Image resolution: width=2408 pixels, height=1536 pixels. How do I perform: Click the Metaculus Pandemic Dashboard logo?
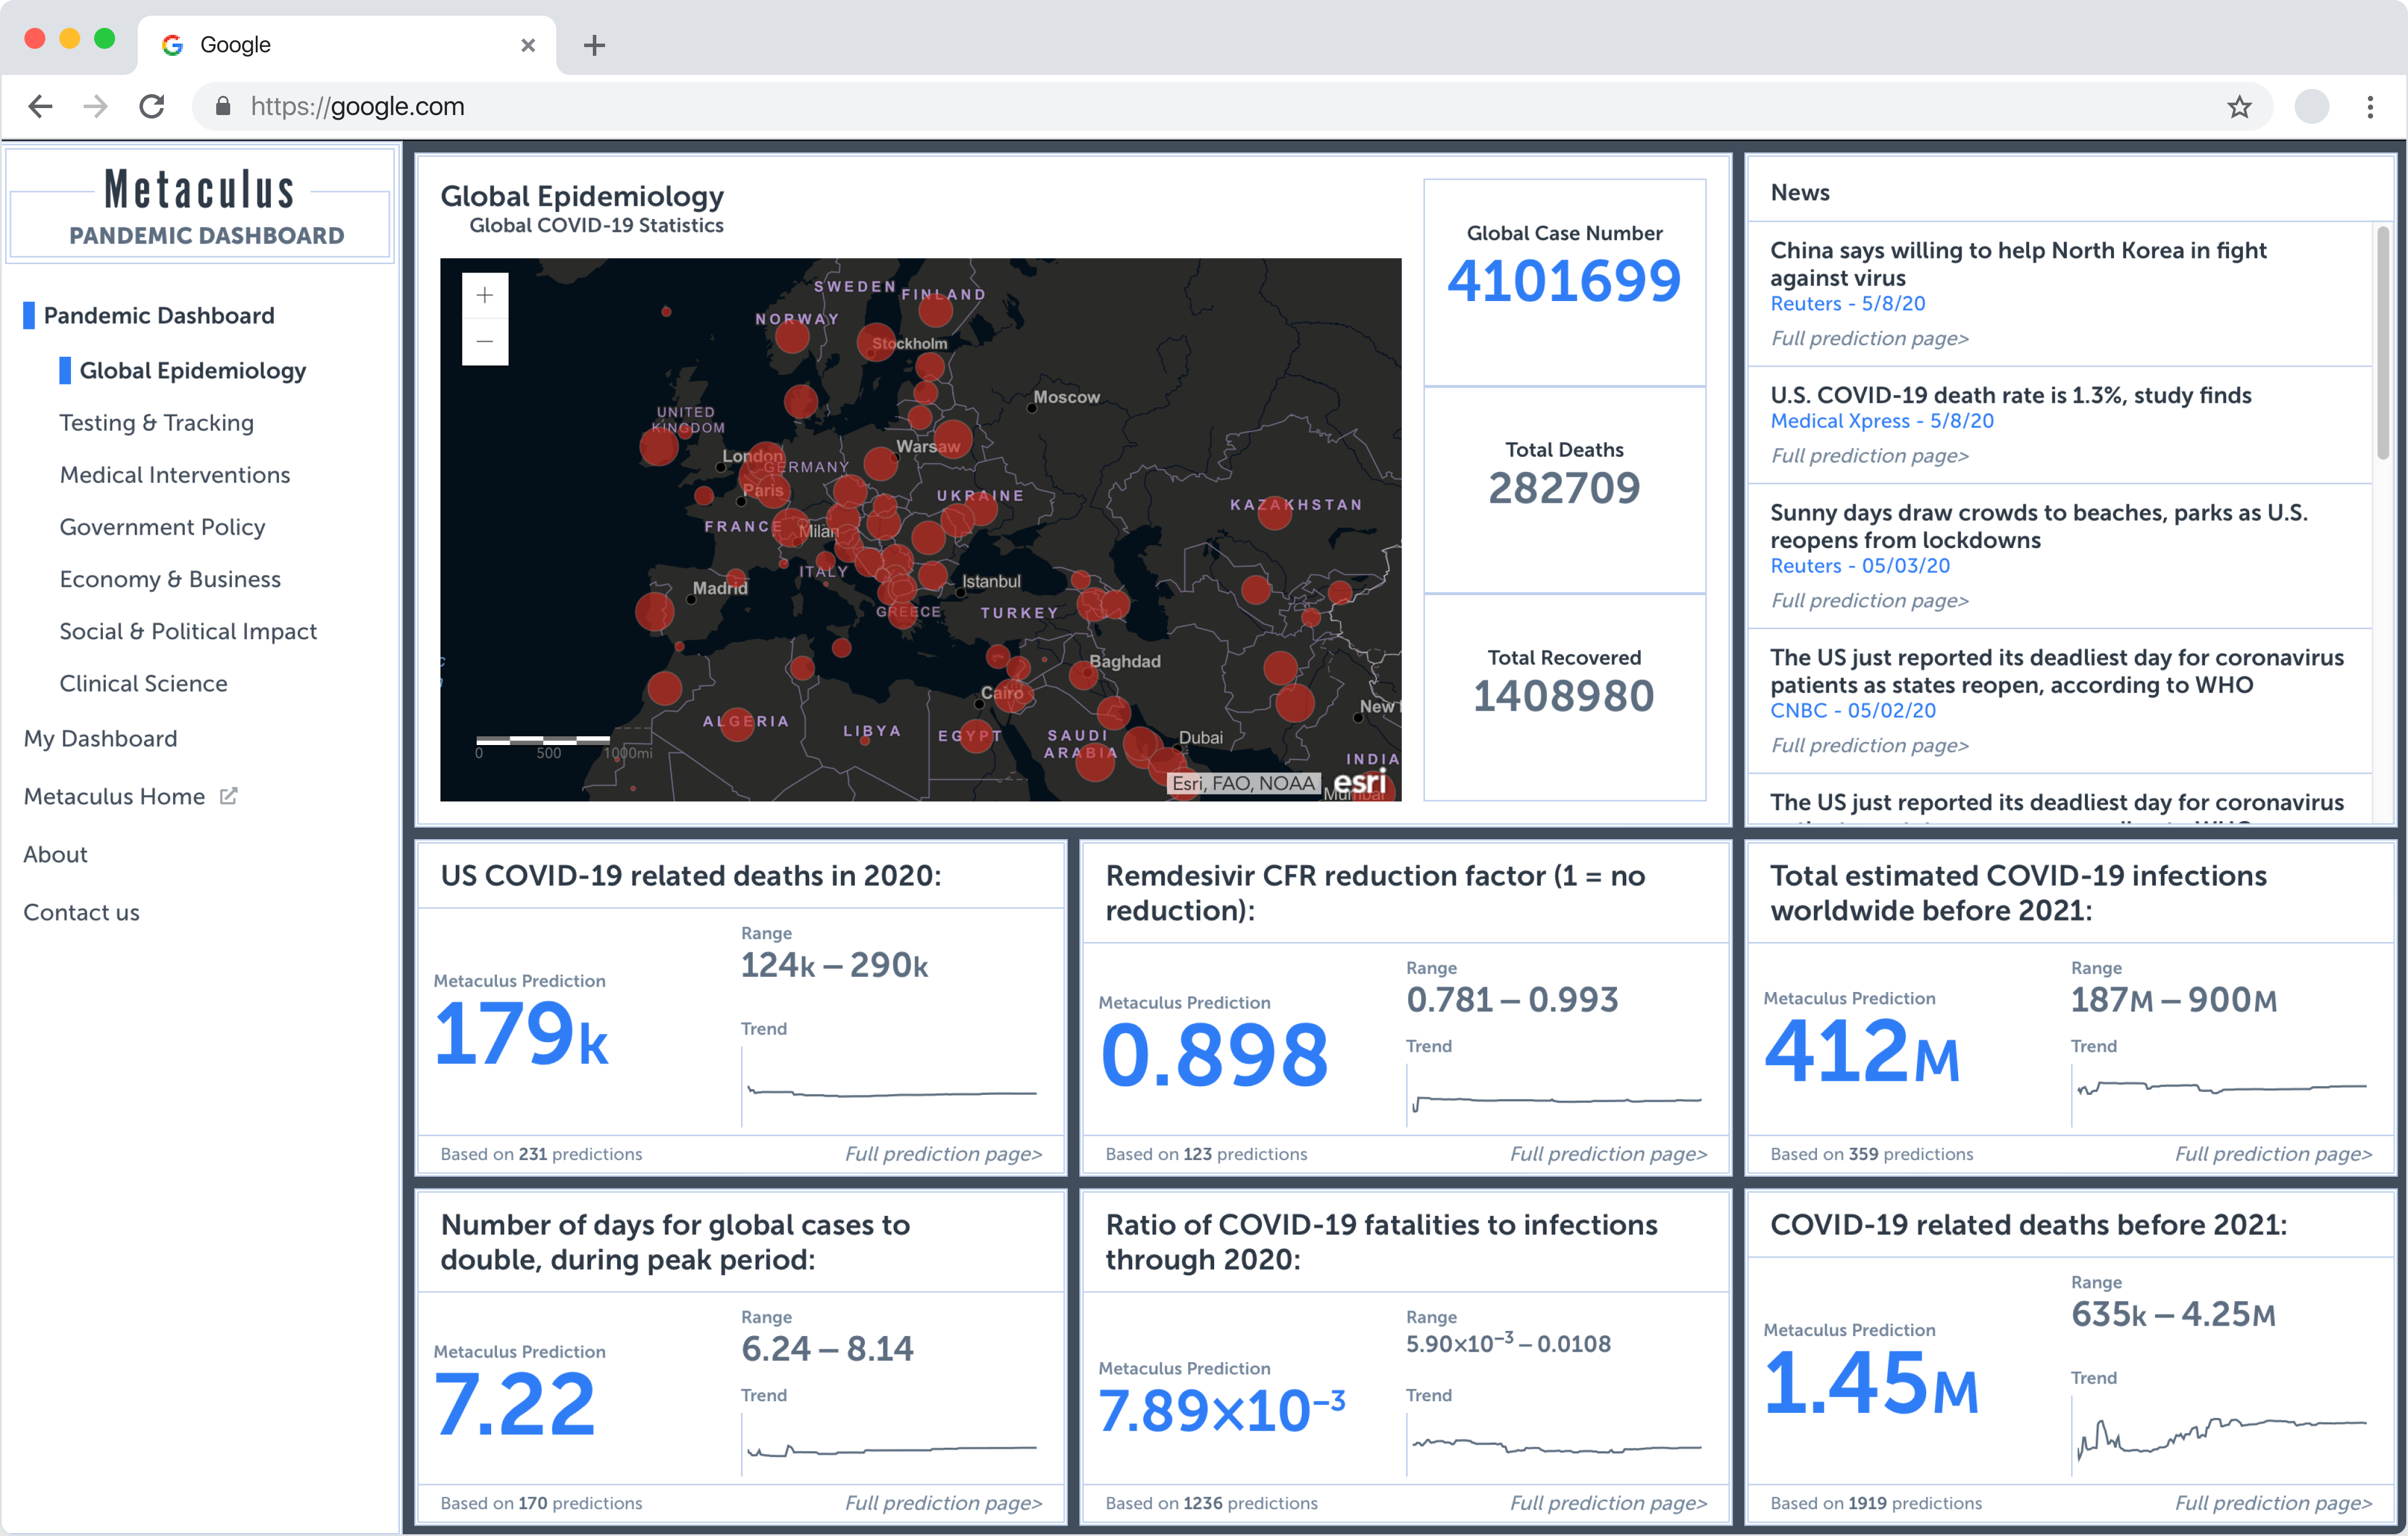pyautogui.click(x=200, y=206)
